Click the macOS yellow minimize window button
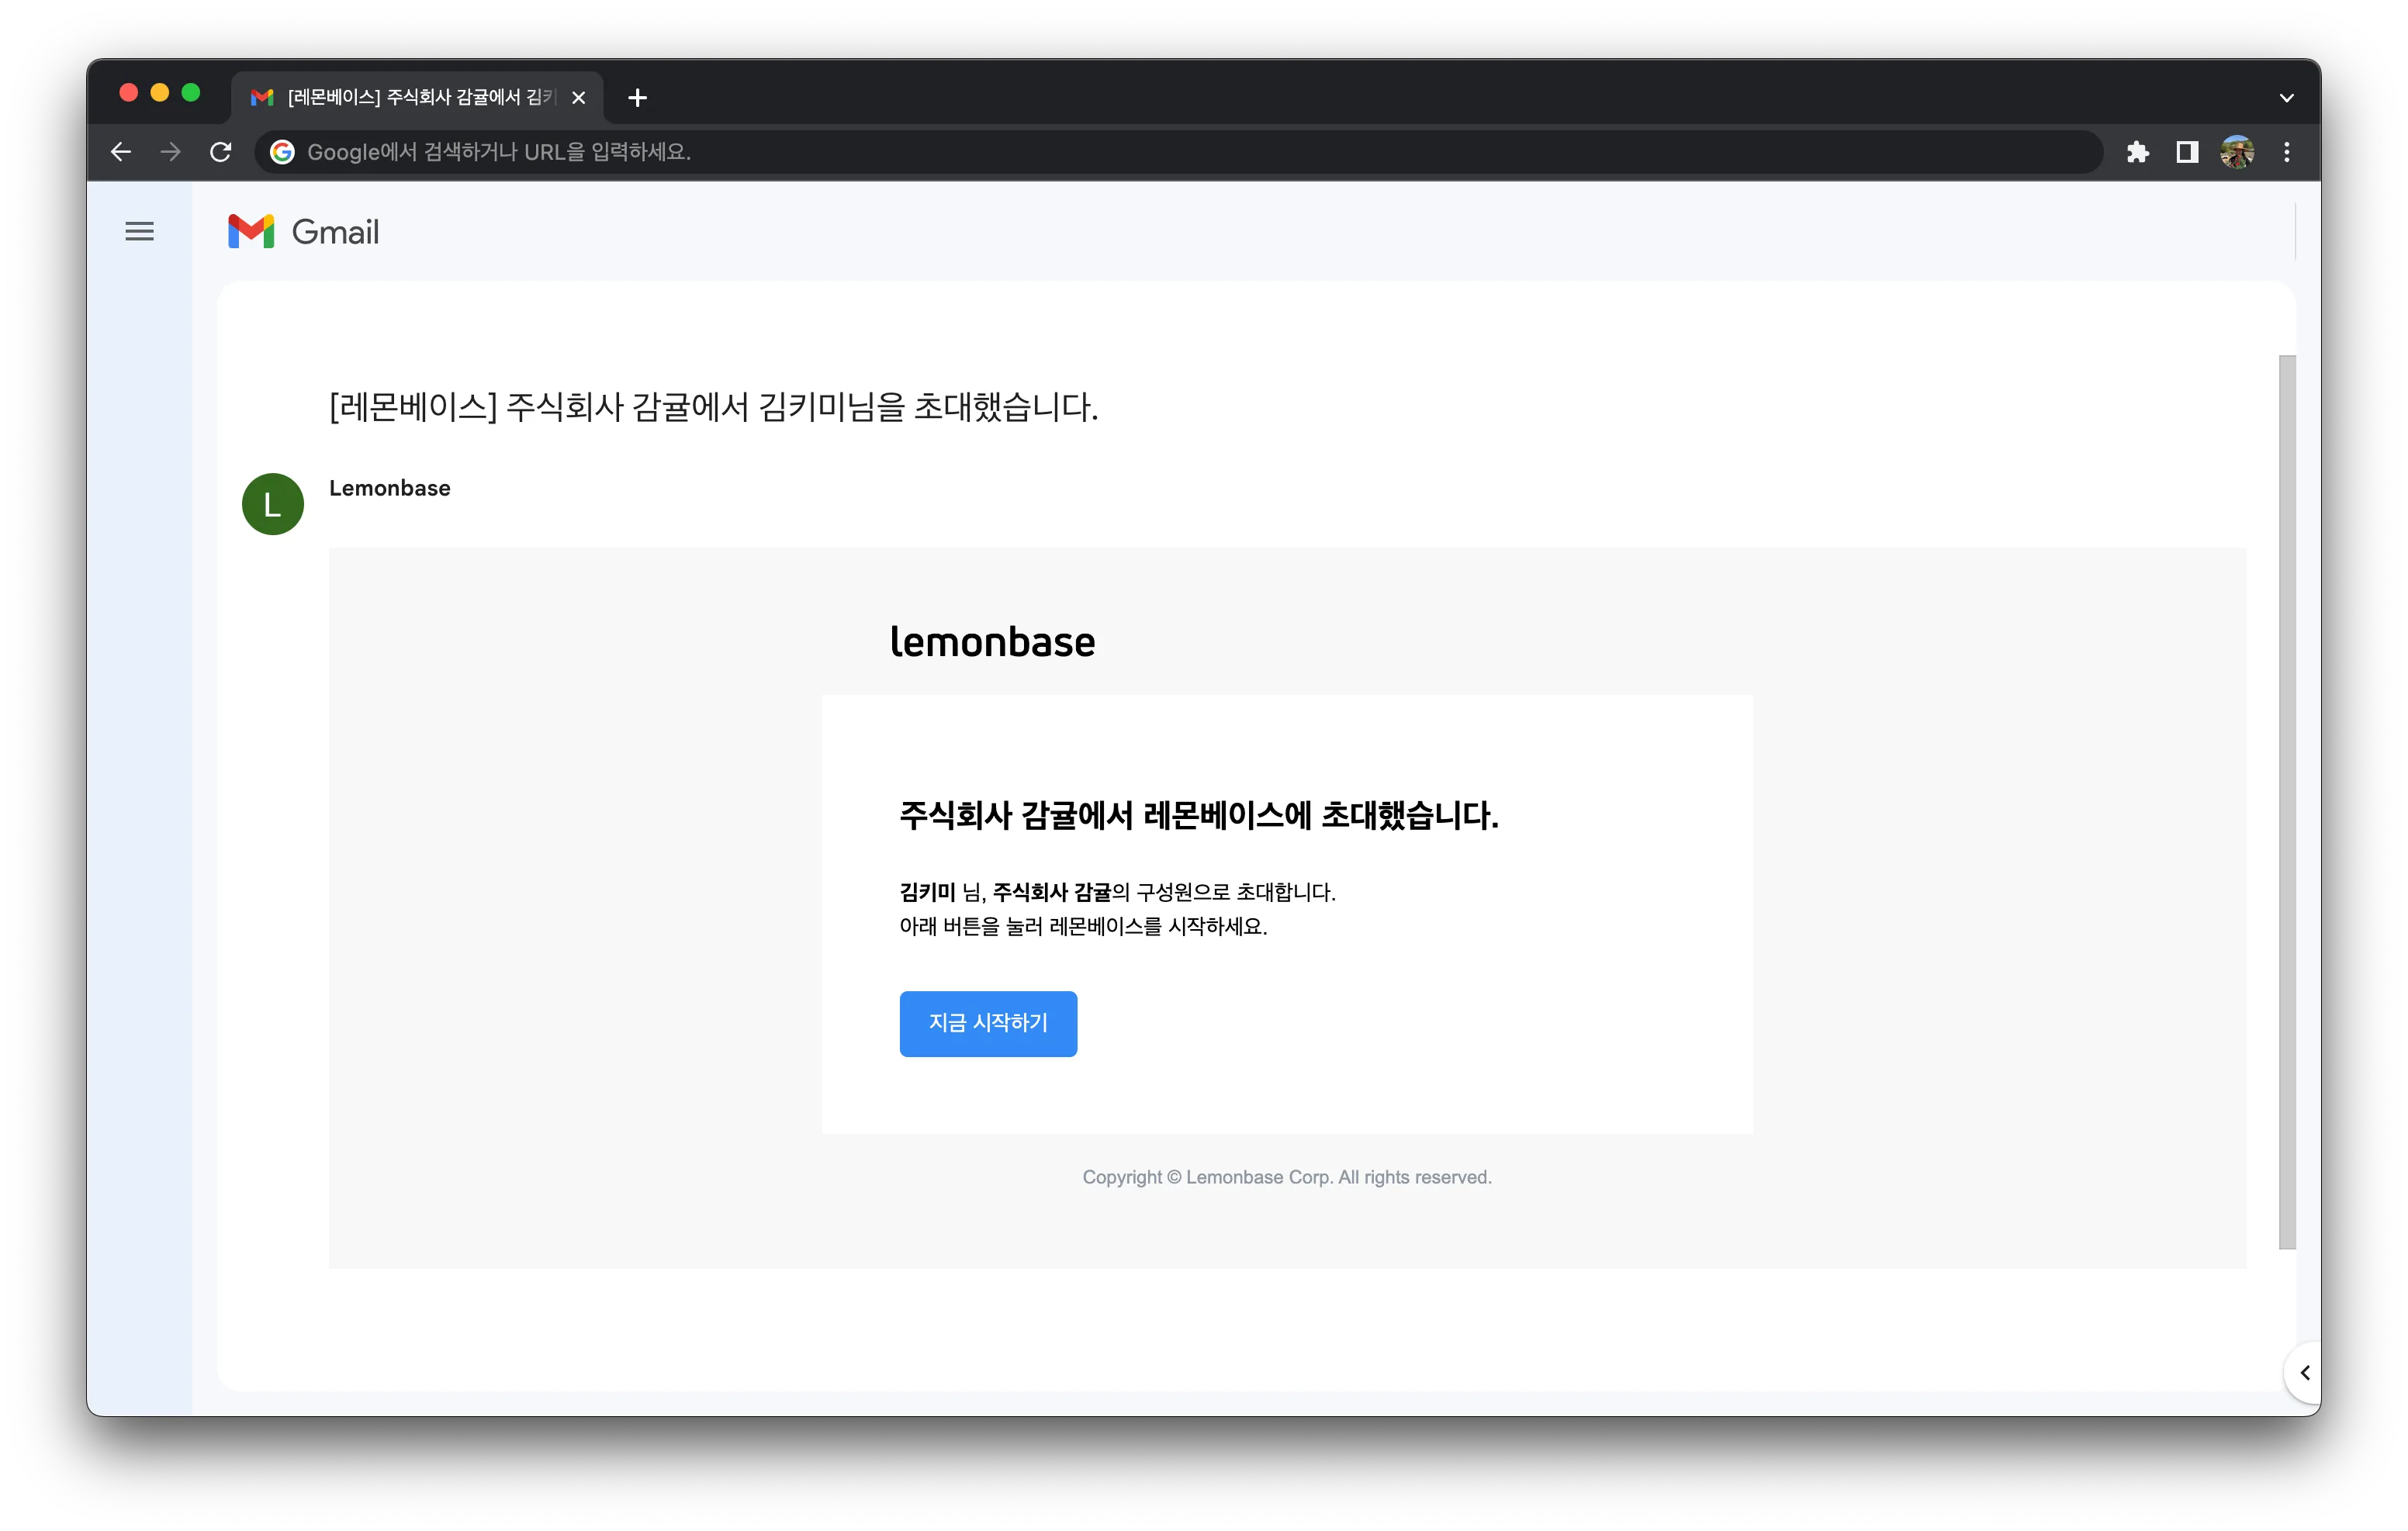The width and height of the screenshot is (2408, 1531). click(x=160, y=93)
